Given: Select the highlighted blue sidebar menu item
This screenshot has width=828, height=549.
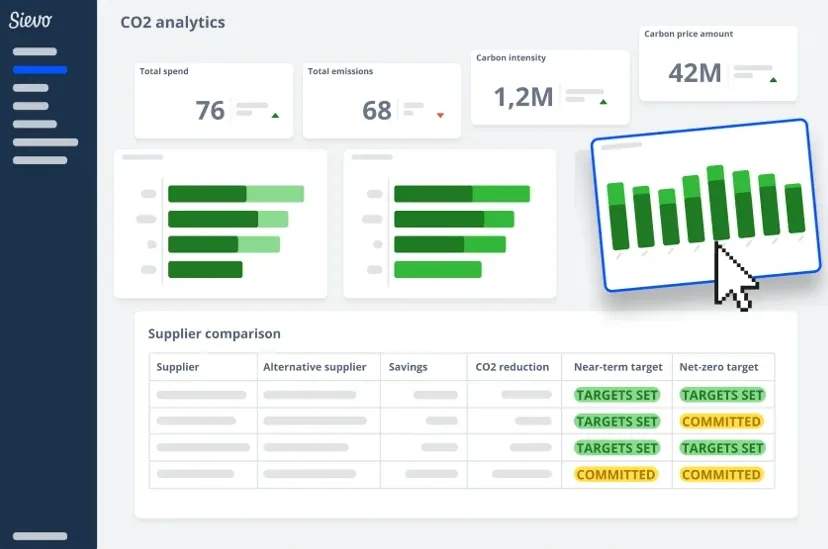Looking at the screenshot, I should pos(40,70).
